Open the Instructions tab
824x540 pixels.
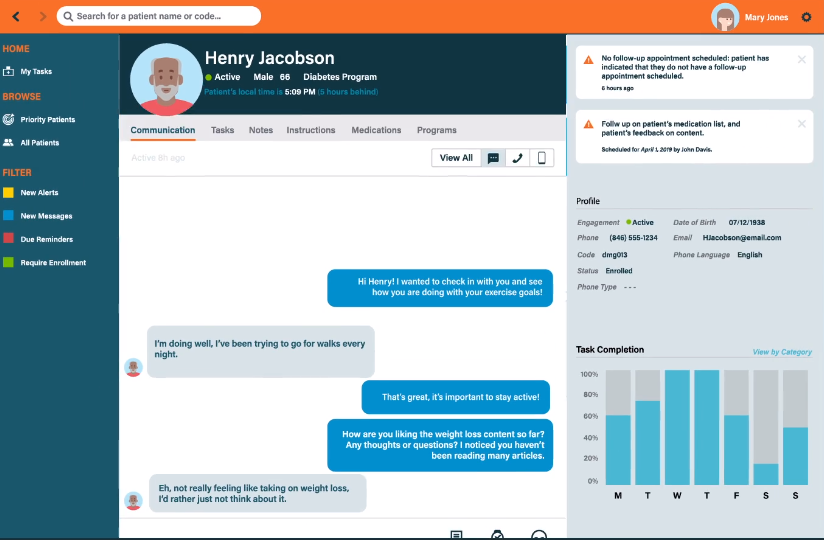[311, 130]
